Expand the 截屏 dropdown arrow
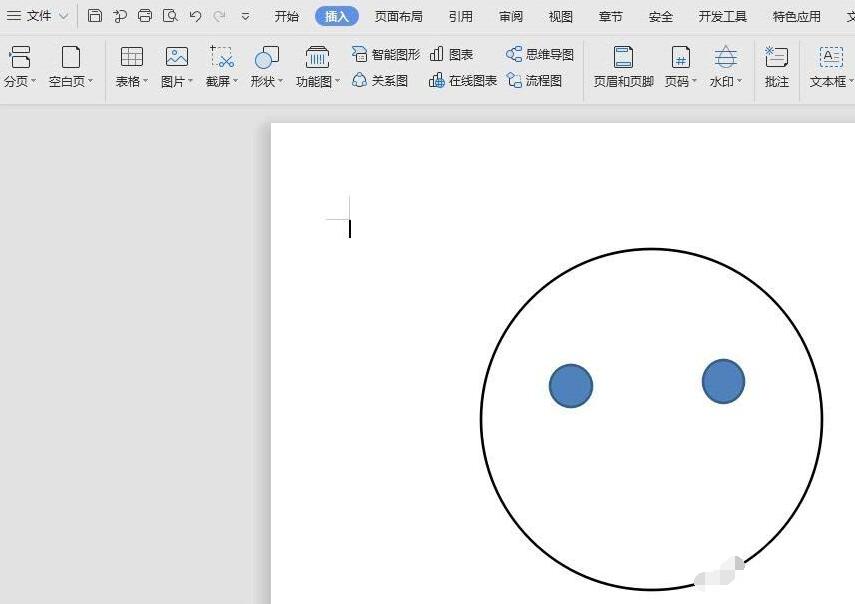This screenshot has height=604, width=855. click(x=236, y=81)
